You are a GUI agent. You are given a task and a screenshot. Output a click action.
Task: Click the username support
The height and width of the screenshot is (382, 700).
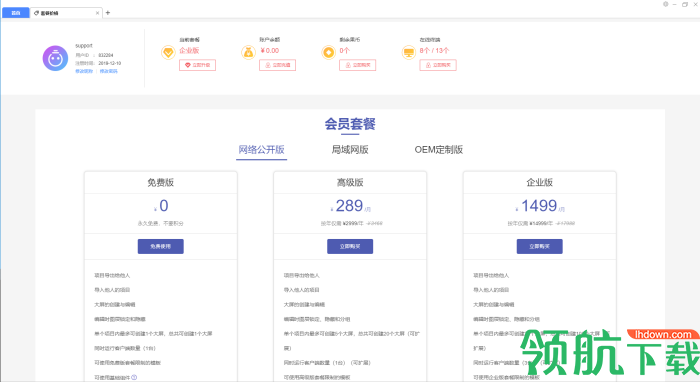click(84, 46)
